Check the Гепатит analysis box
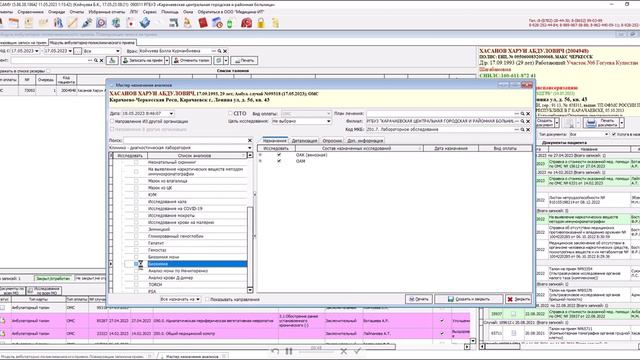640x360 pixels. pyautogui.click(x=136, y=243)
